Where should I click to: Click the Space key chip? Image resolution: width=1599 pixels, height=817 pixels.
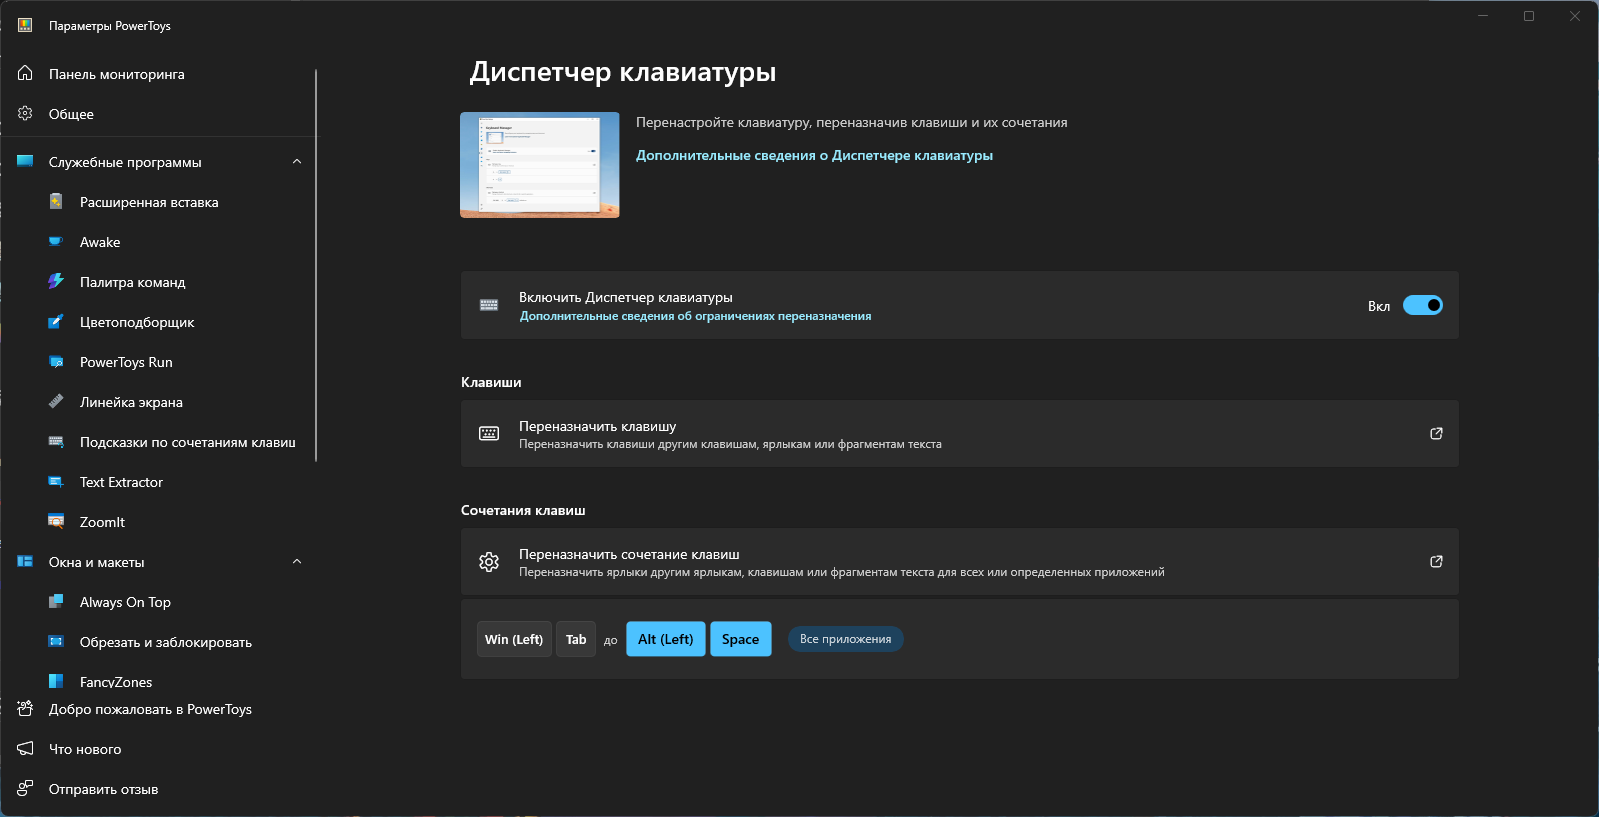[740, 639]
